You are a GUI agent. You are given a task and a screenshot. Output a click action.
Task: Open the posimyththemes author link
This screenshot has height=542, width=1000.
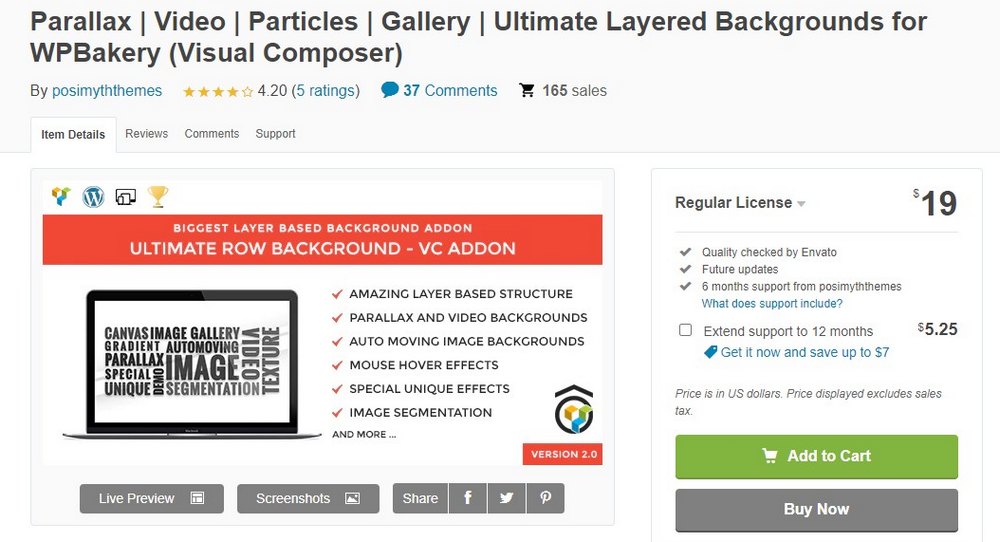point(107,91)
